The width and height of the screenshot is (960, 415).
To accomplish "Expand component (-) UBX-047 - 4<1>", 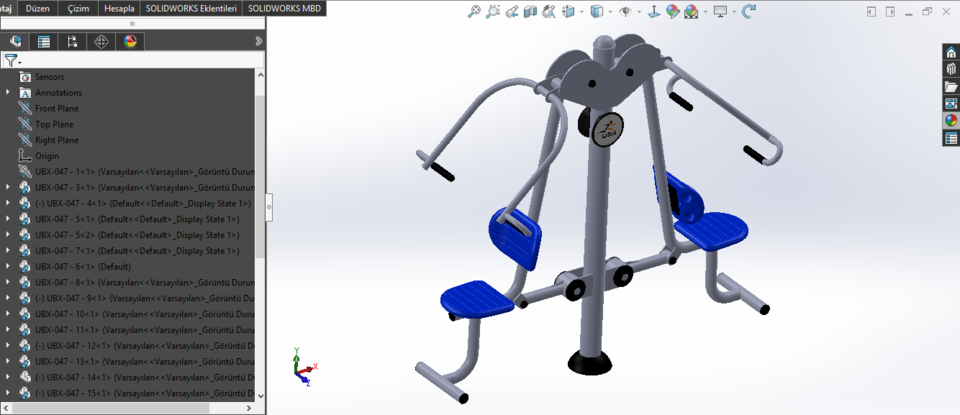I will tap(8, 203).
